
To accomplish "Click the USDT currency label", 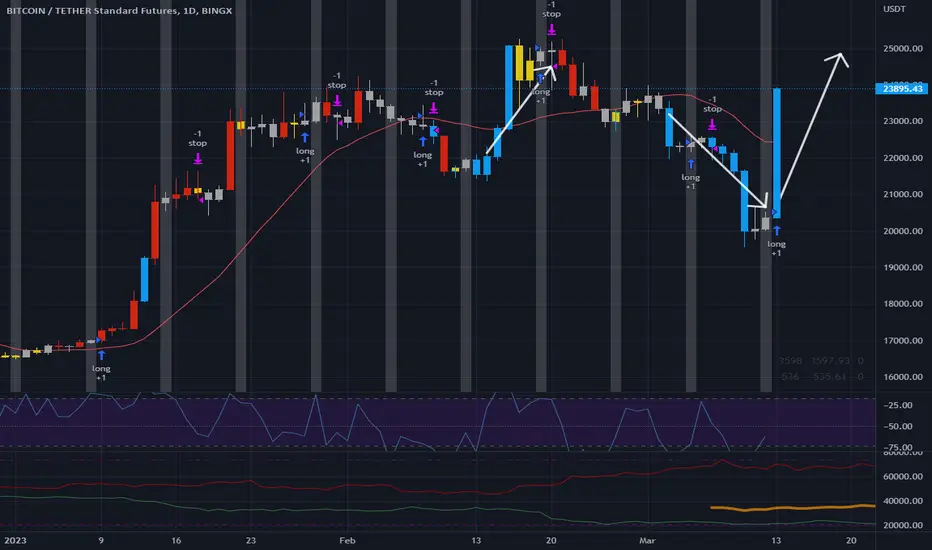I will coord(894,9).
